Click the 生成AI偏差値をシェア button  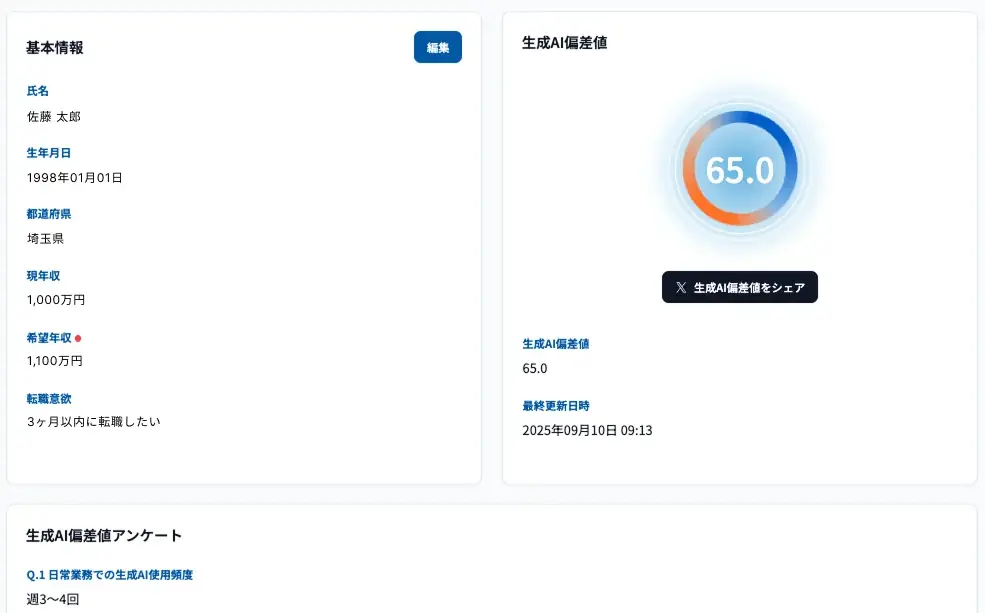pos(739,287)
